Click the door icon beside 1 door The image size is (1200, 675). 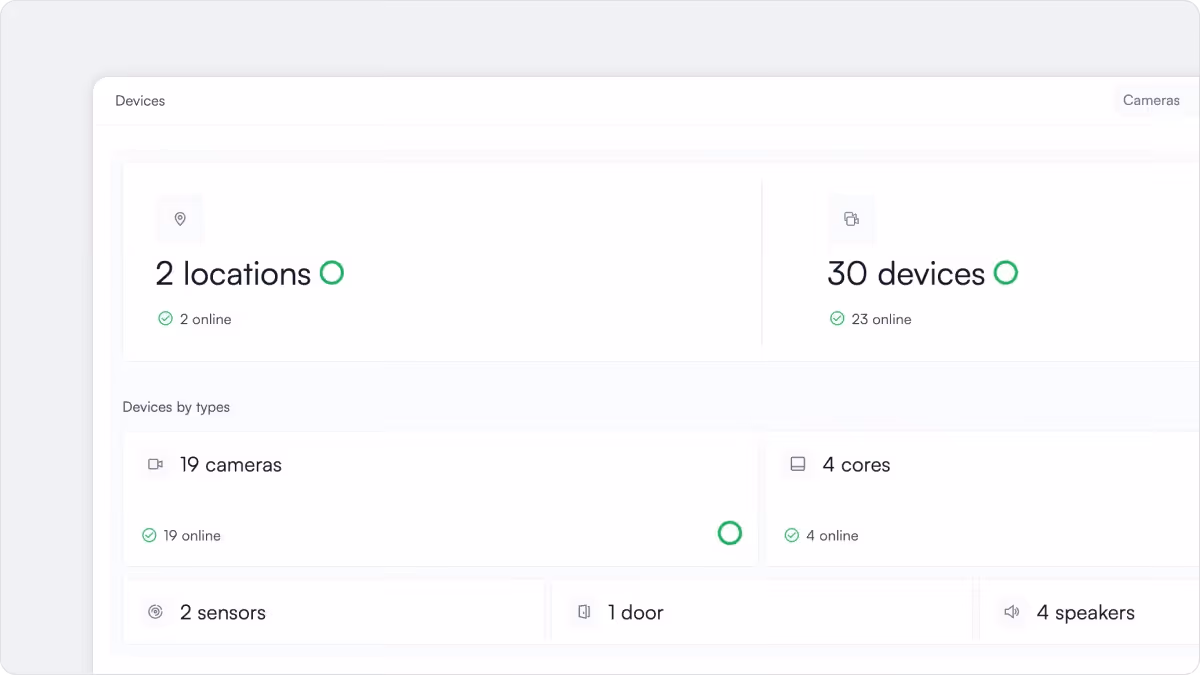(585, 612)
